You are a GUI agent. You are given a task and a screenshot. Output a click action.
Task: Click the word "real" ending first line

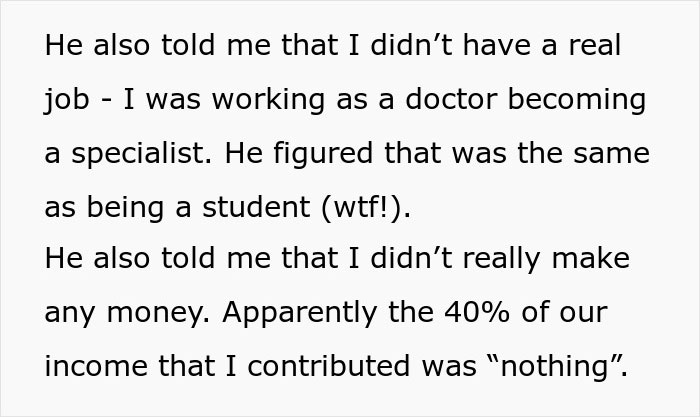coord(594,46)
